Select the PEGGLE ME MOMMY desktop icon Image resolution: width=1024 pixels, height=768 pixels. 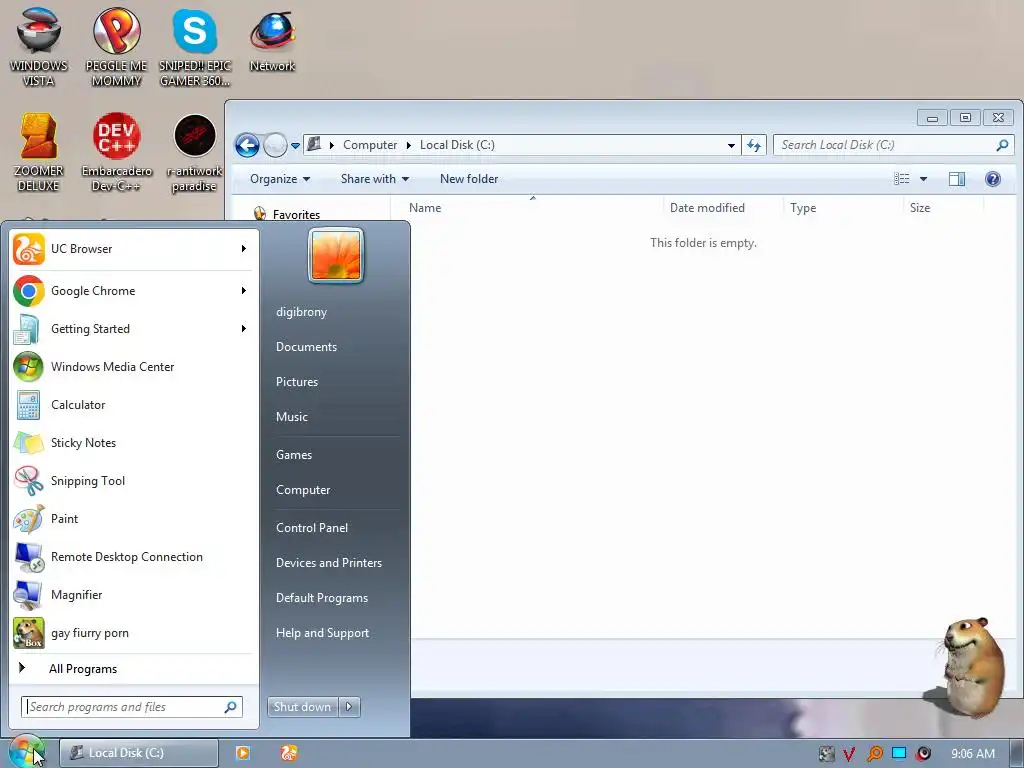pos(116,47)
